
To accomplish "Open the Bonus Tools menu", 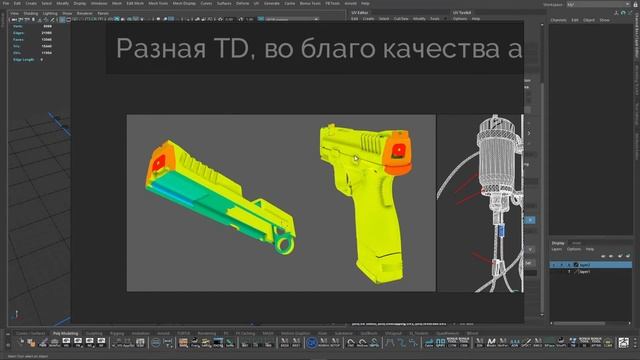I will (310, 3).
